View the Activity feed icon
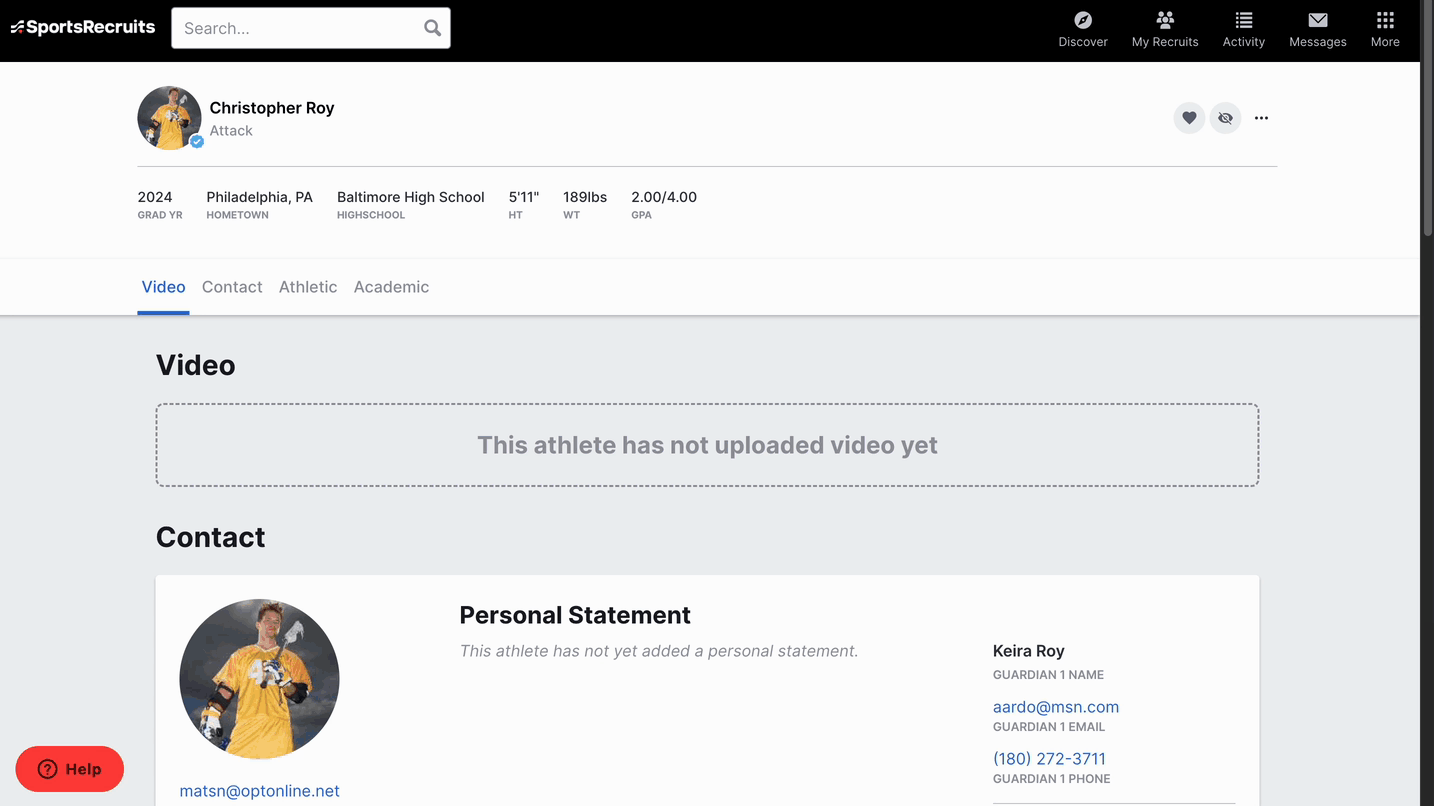This screenshot has height=806, width=1435. tap(1243, 19)
